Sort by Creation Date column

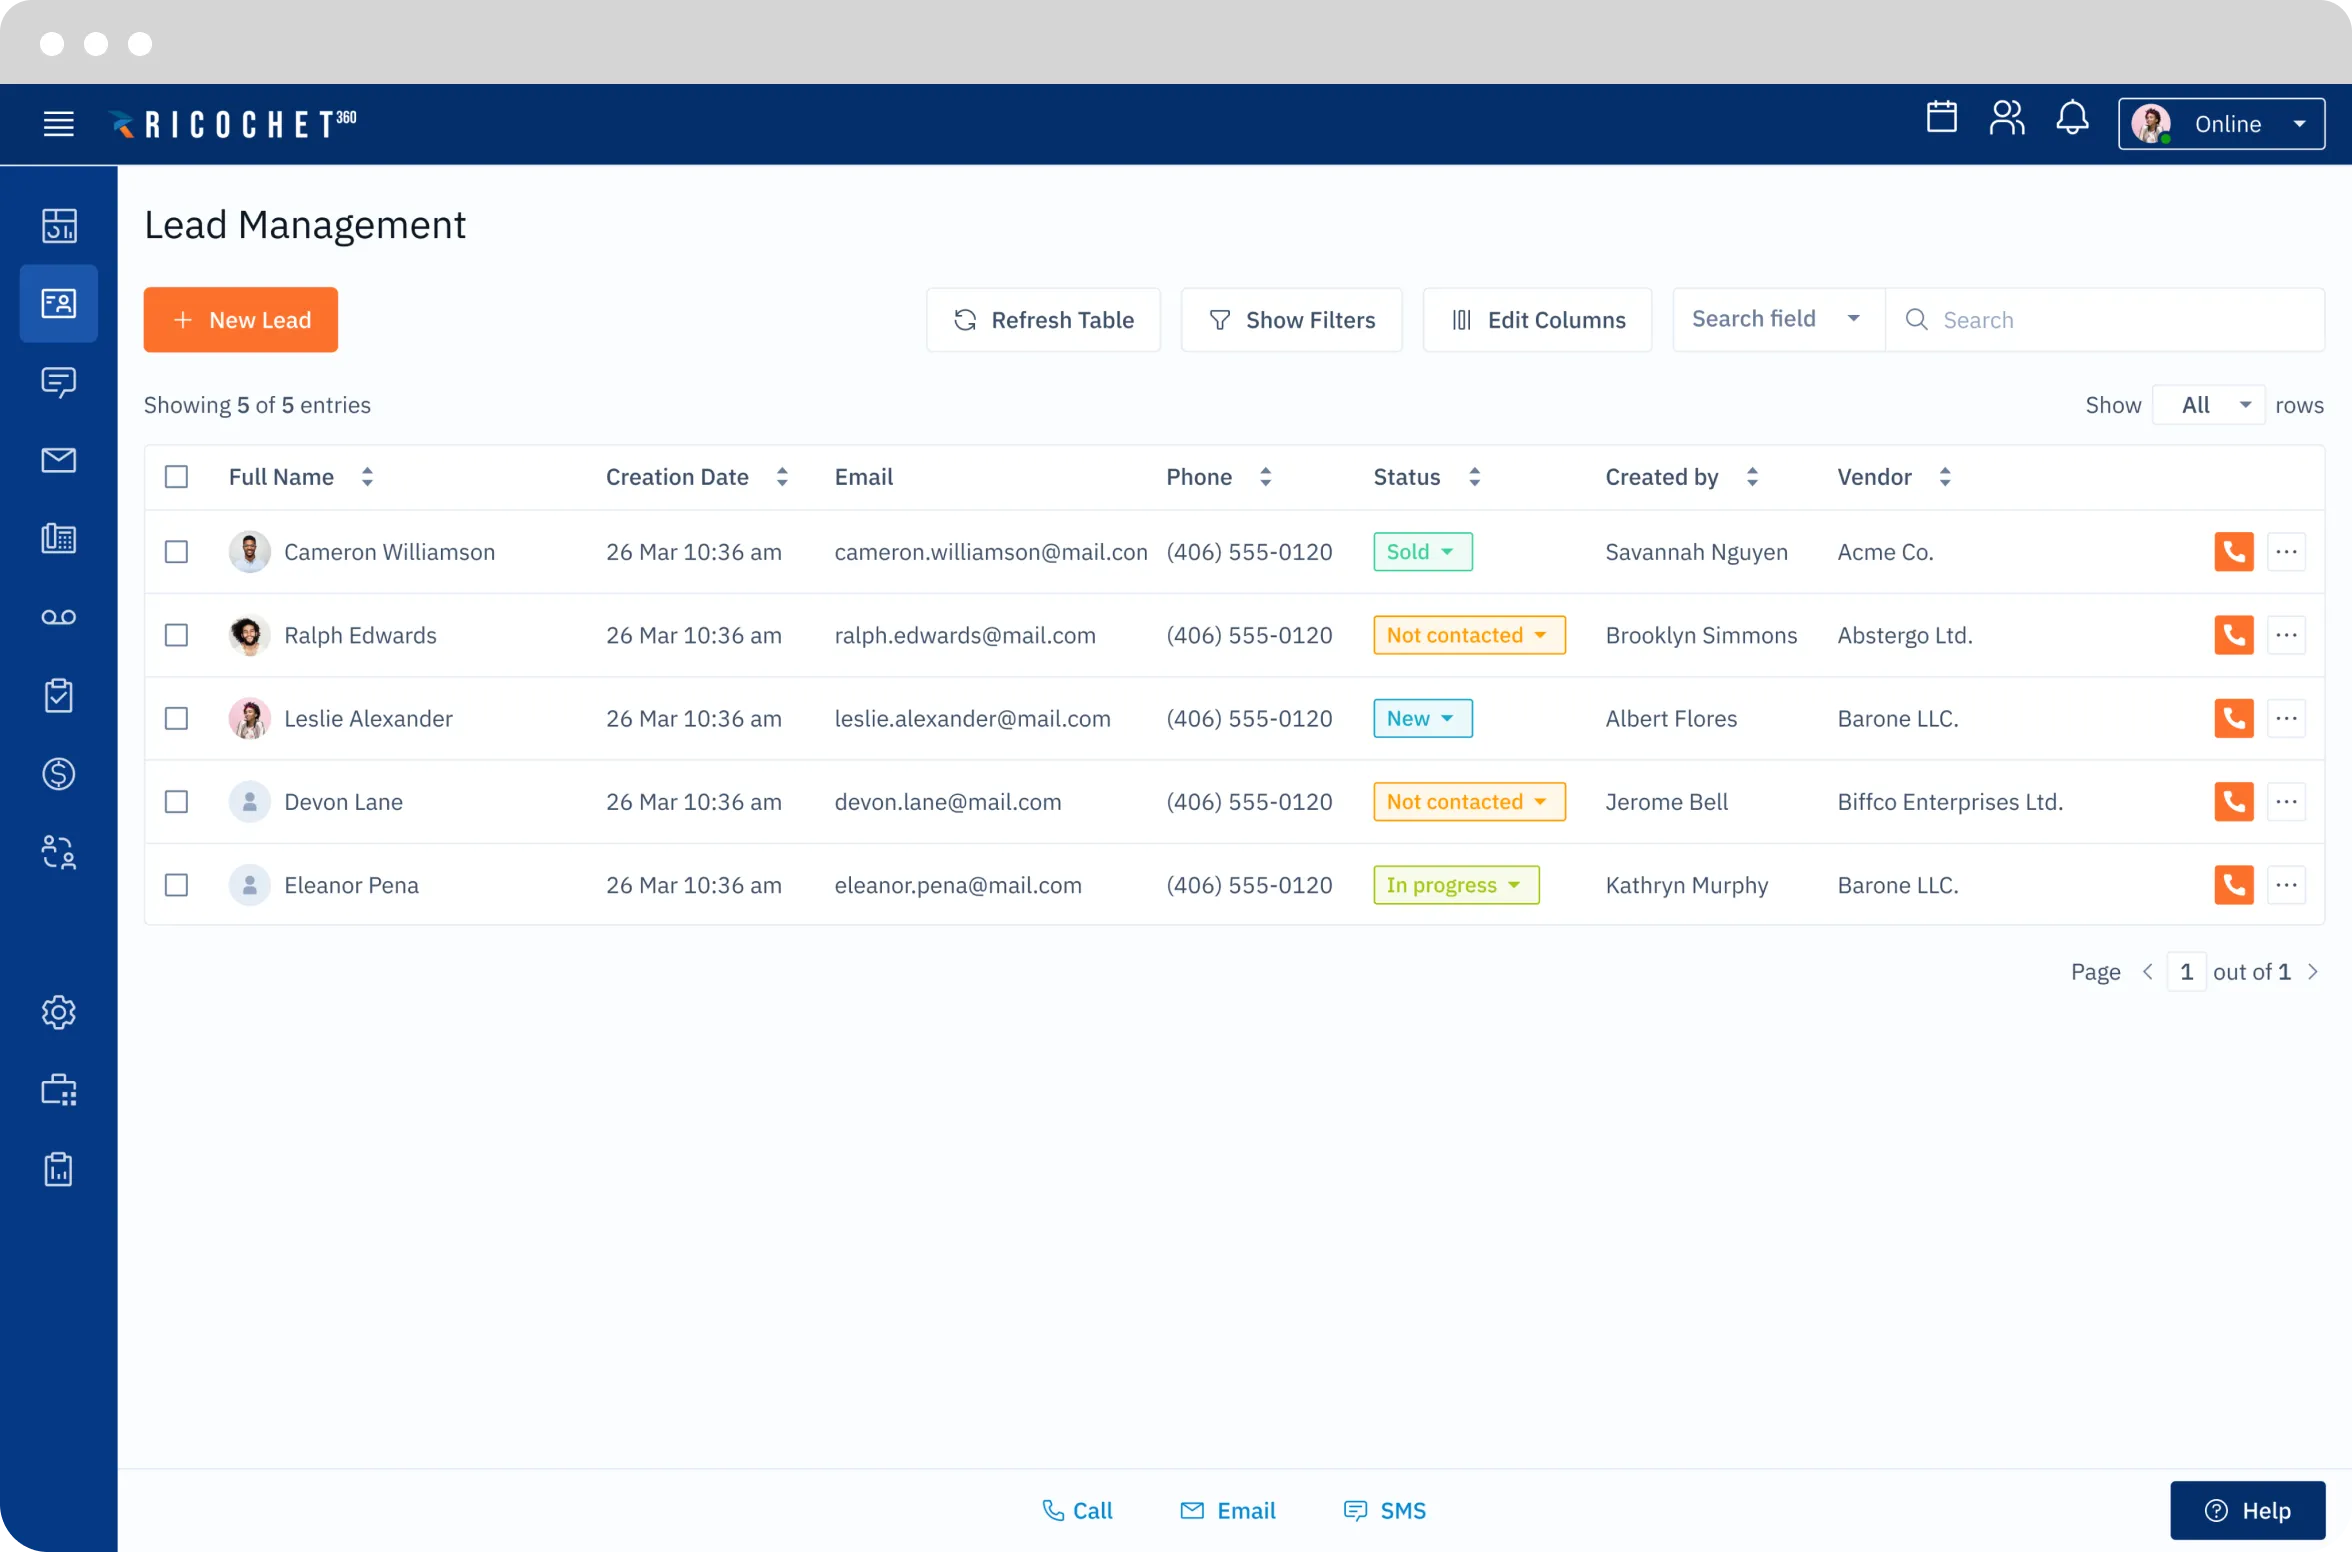[x=782, y=477]
